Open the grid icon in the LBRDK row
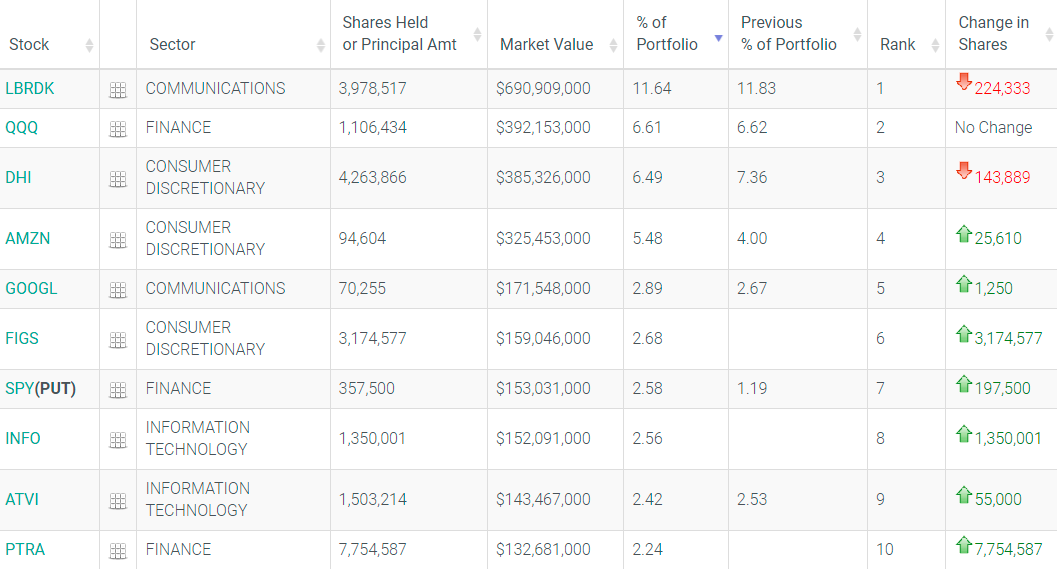Image resolution: width=1057 pixels, height=569 pixels. [x=118, y=90]
